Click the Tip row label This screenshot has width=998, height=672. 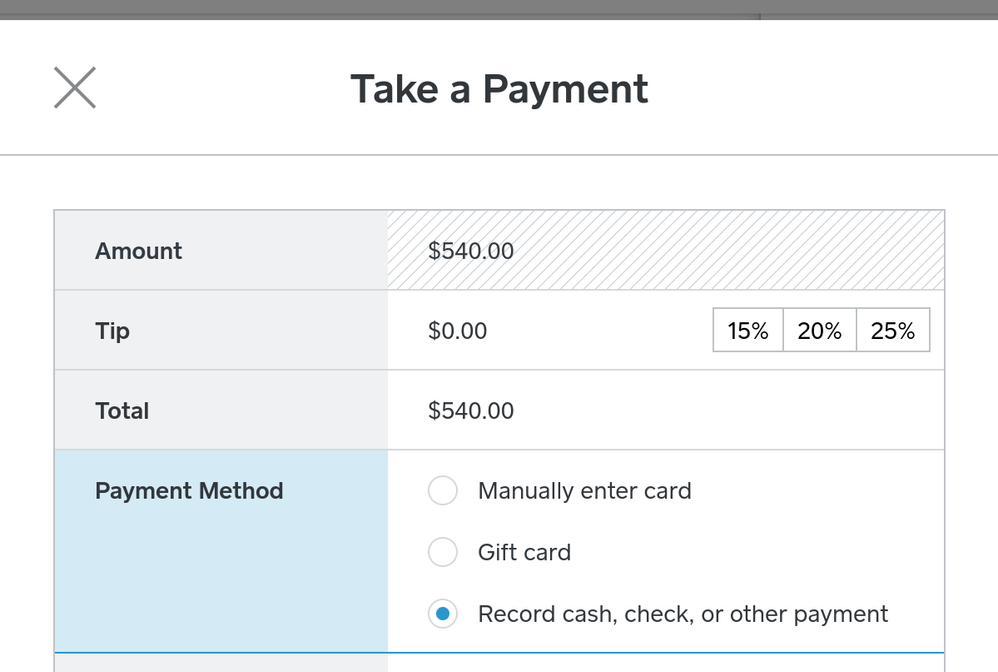point(113,331)
